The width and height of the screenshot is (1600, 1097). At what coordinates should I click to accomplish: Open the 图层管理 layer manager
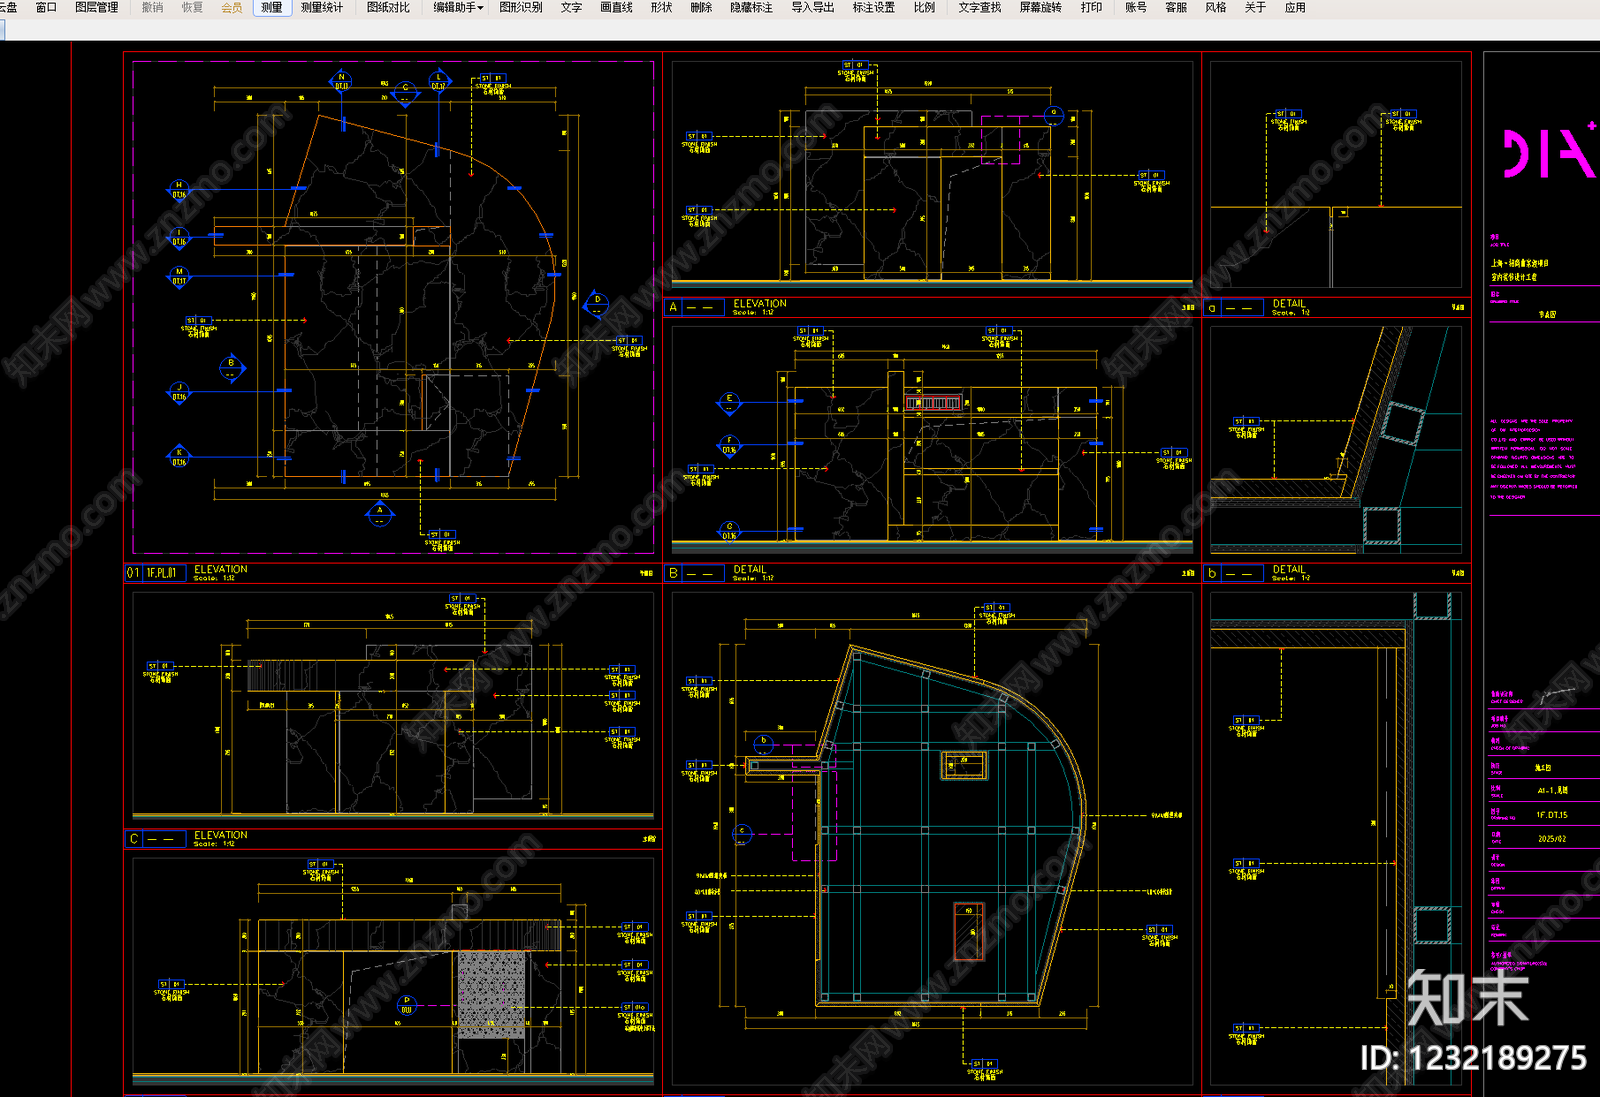pyautogui.click(x=97, y=7)
